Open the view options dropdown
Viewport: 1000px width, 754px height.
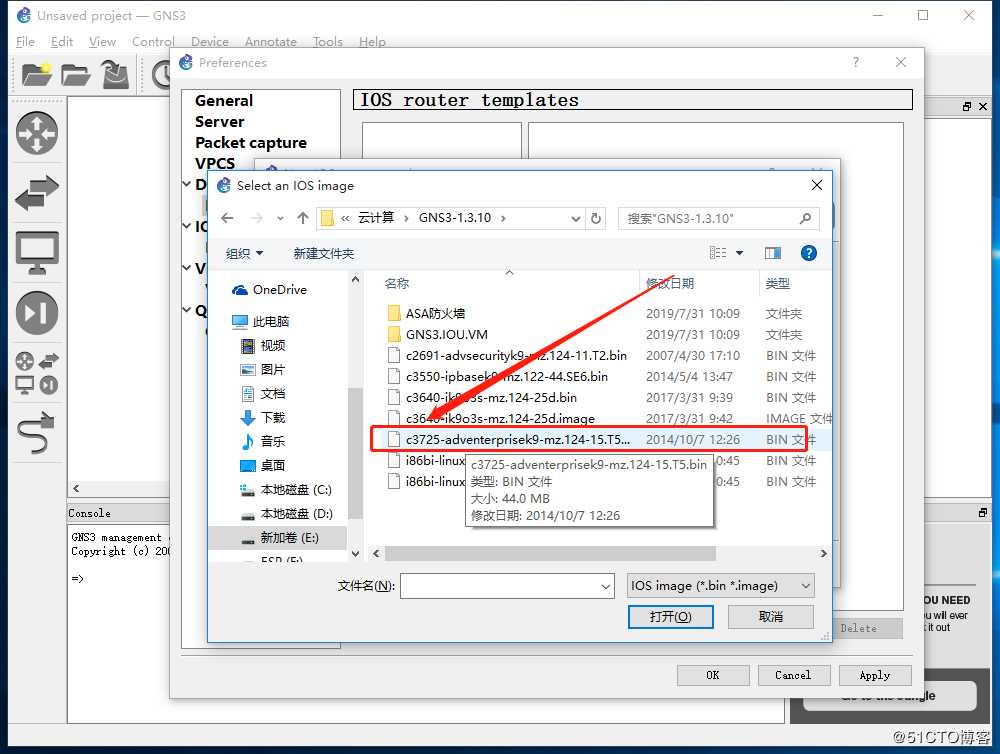(x=739, y=253)
